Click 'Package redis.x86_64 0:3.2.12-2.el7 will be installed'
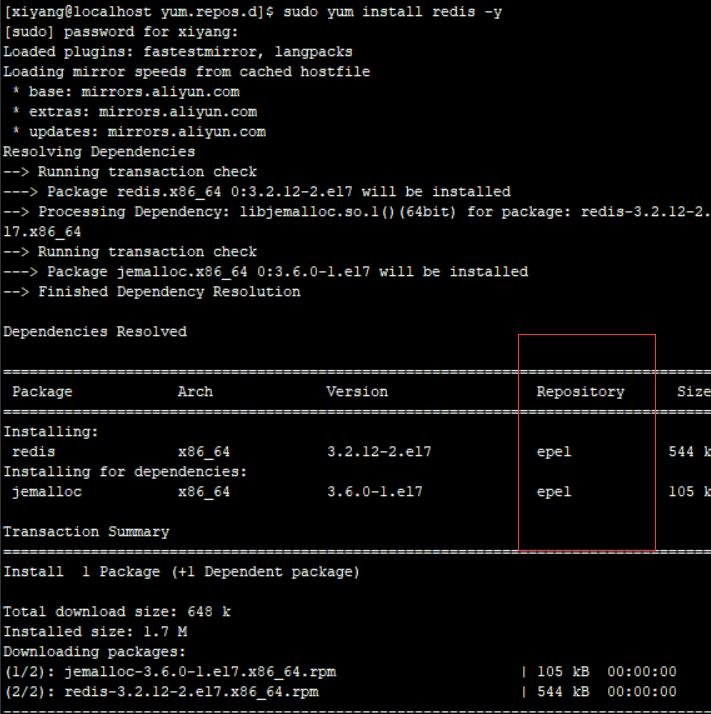Viewport: 711px width, 714px height. click(279, 192)
